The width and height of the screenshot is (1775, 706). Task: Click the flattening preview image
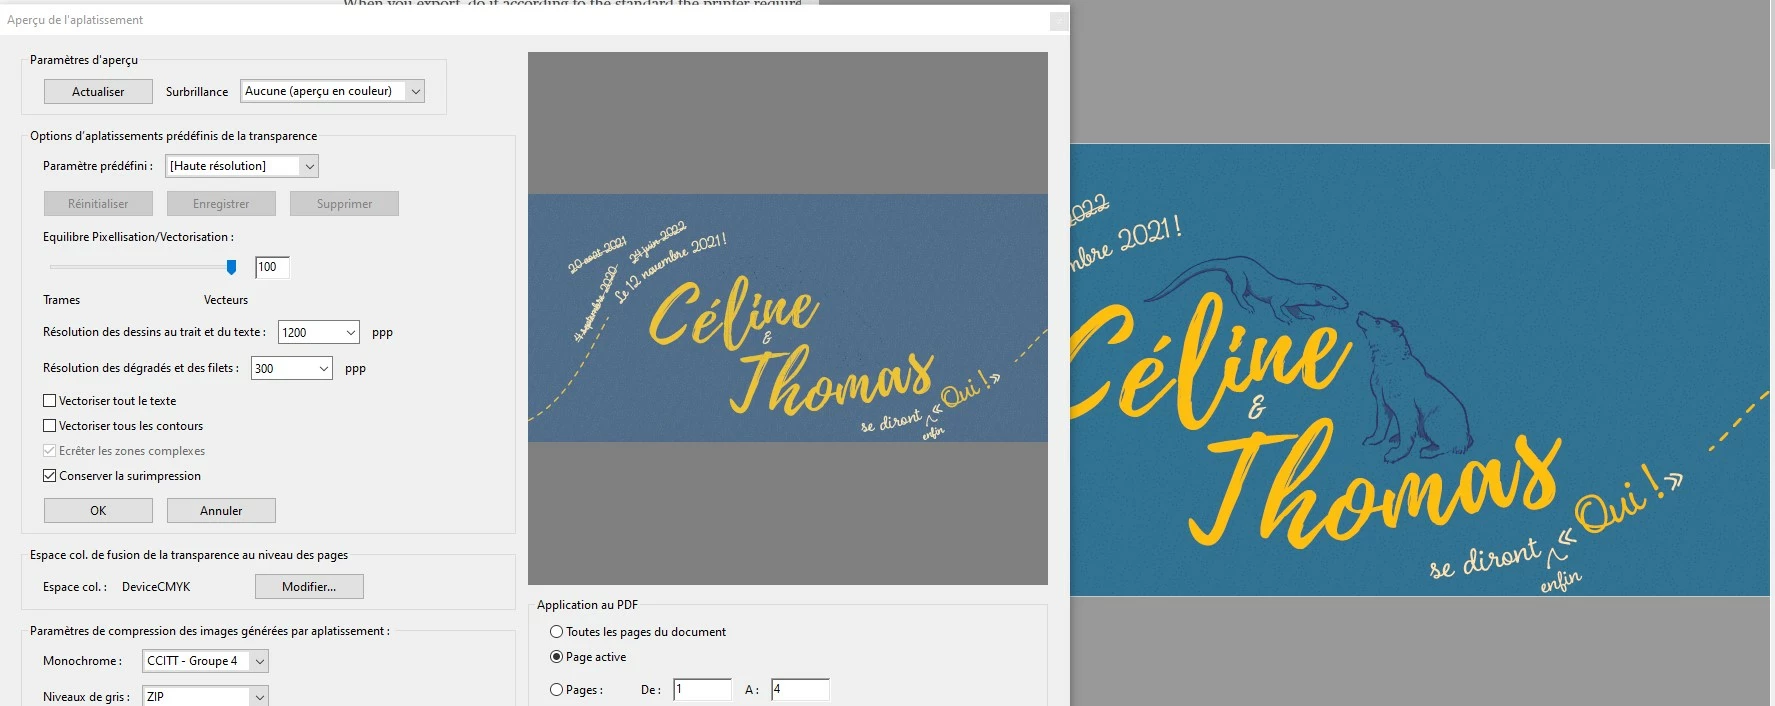click(788, 318)
